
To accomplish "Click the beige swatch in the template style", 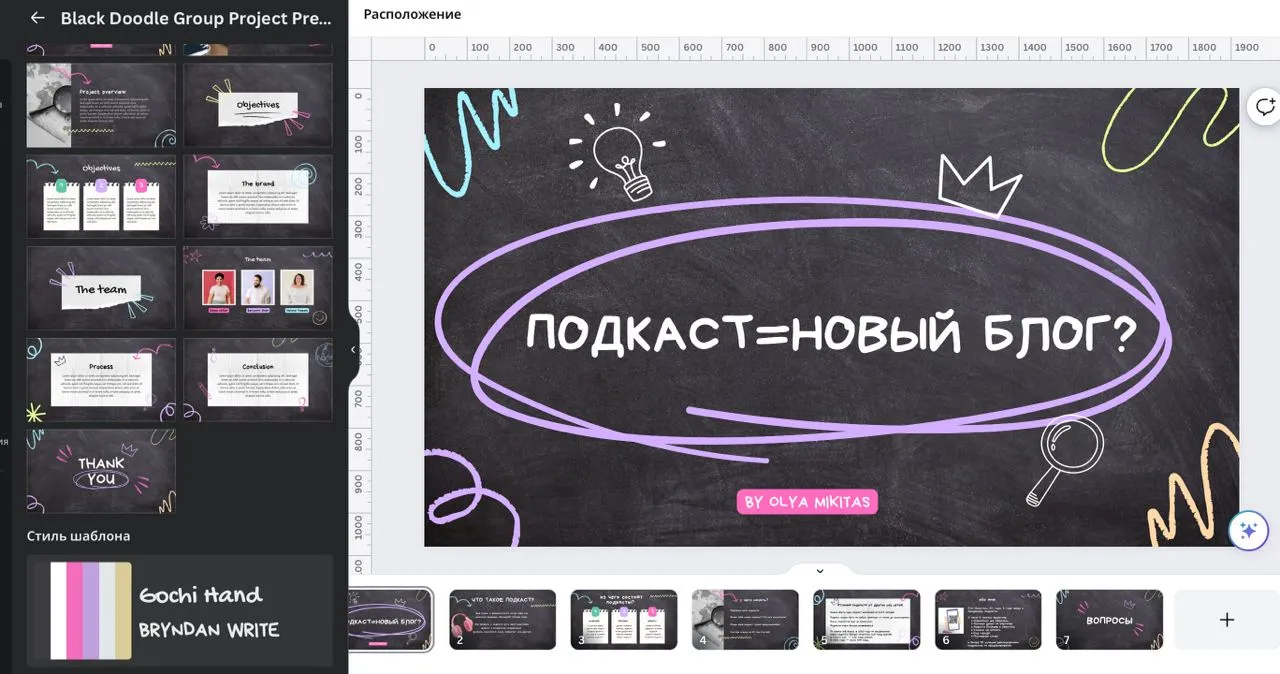I will tap(123, 611).
